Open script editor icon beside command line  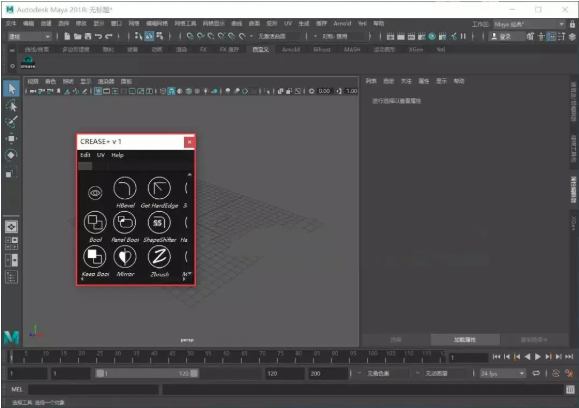point(571,389)
